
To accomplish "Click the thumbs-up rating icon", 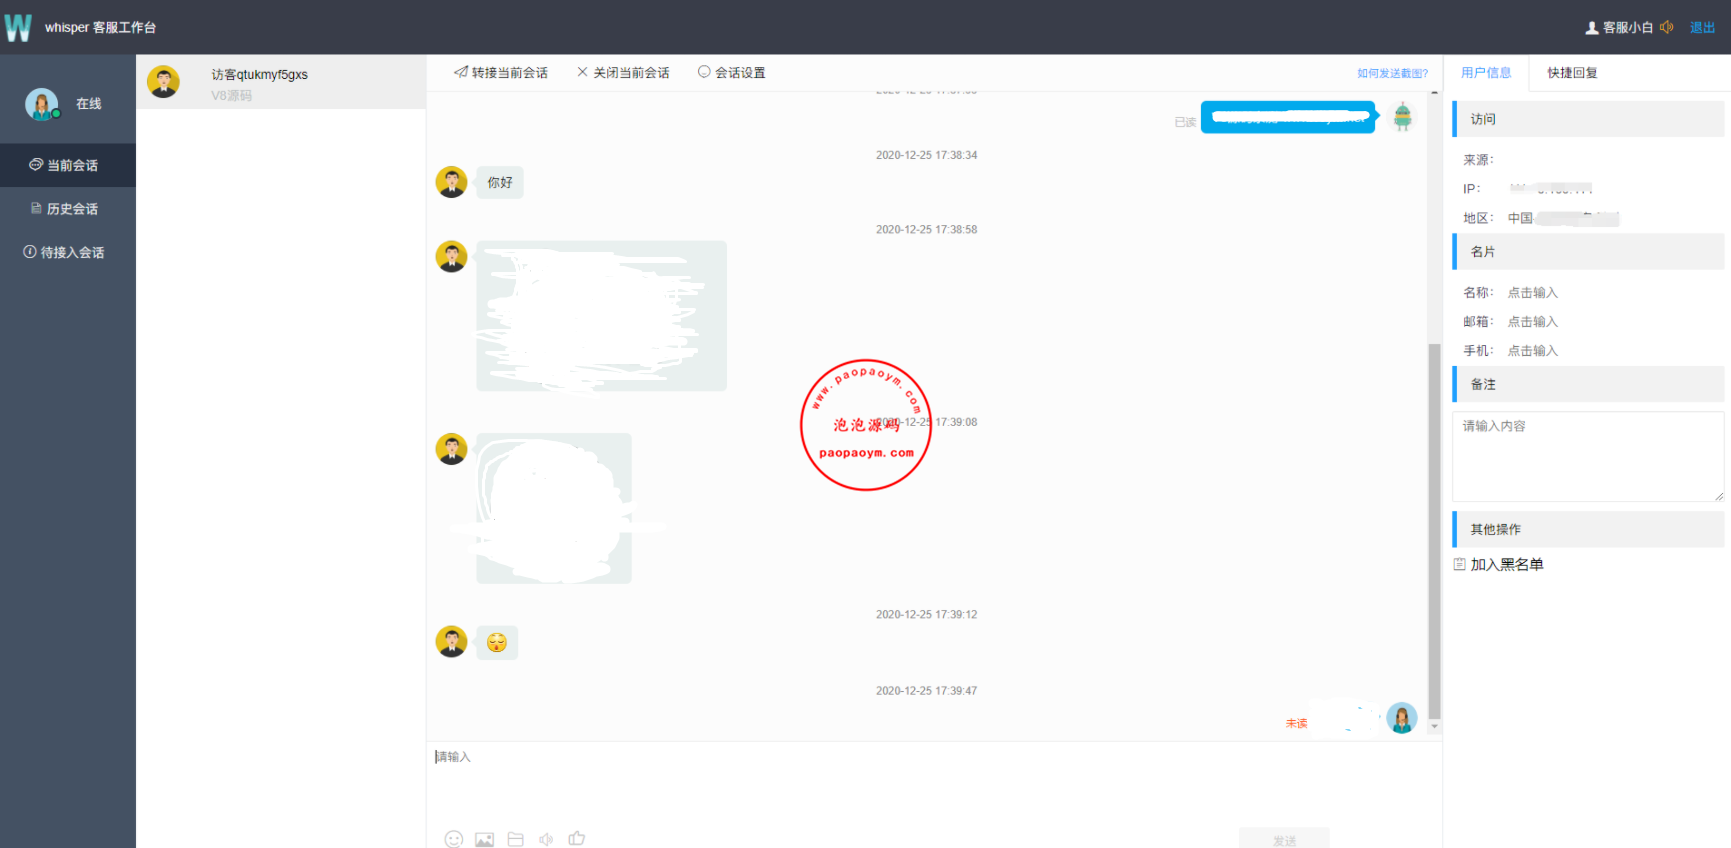I will (577, 838).
